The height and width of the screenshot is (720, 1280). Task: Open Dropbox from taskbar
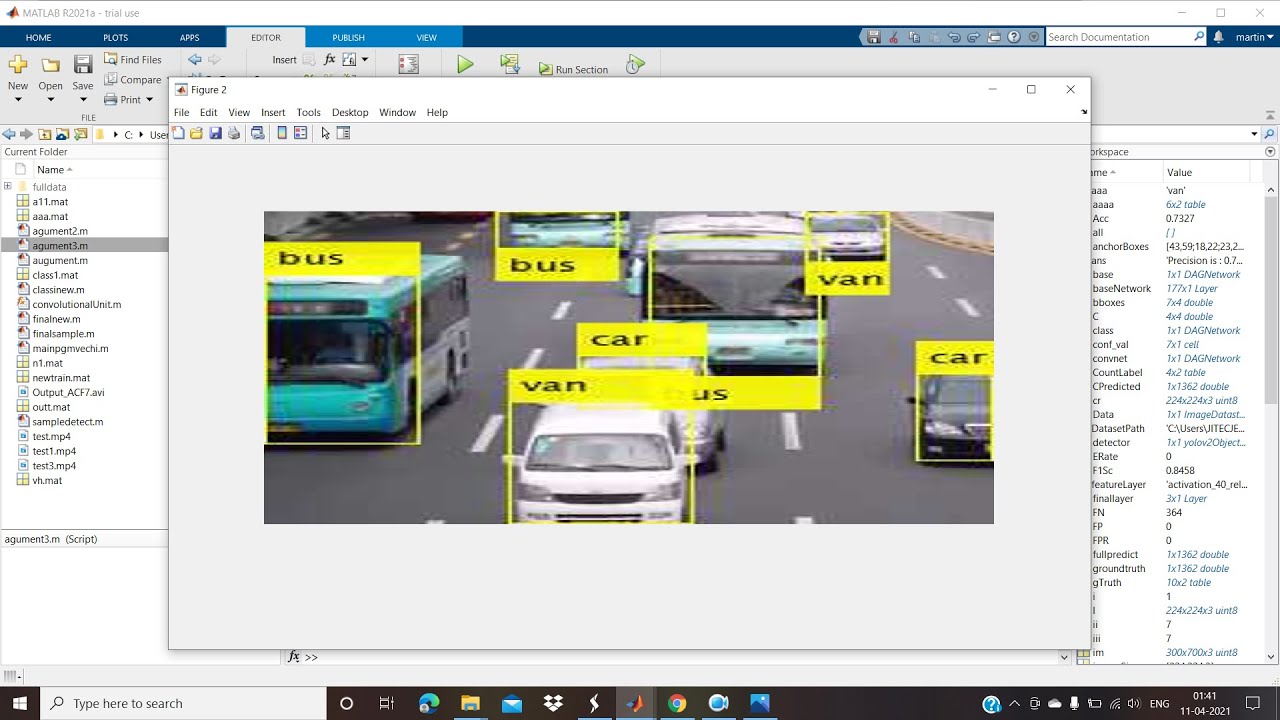[x=553, y=703]
